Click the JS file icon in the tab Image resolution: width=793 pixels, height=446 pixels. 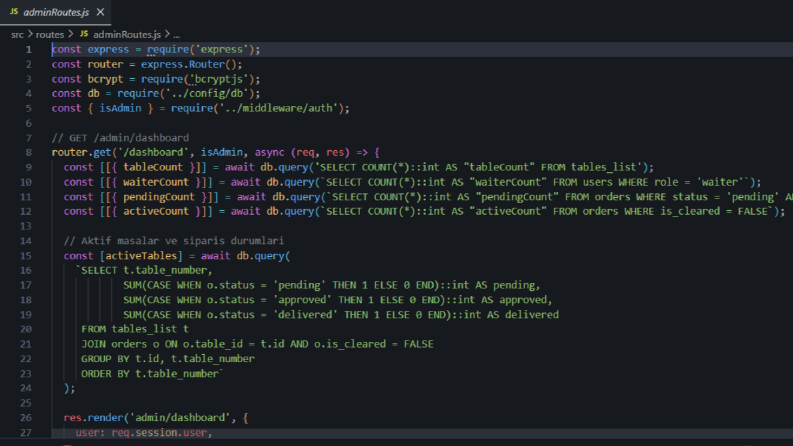coord(14,12)
